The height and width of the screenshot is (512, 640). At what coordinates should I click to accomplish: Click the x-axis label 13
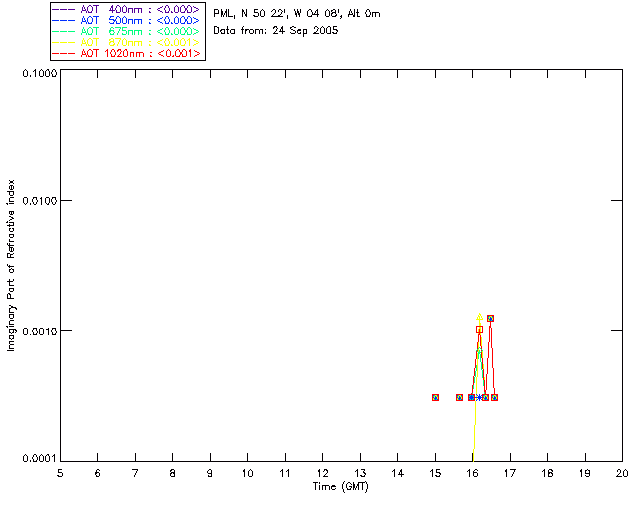(x=360, y=473)
